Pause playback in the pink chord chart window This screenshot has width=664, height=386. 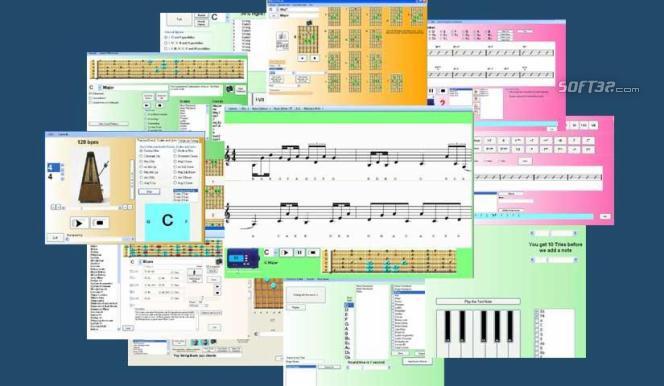(x=431, y=91)
